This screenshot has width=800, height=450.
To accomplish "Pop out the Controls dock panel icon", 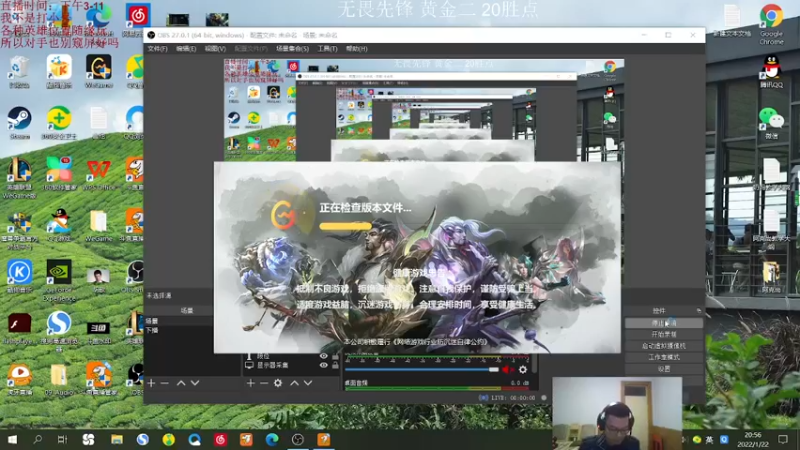I will pyautogui.click(x=698, y=310).
